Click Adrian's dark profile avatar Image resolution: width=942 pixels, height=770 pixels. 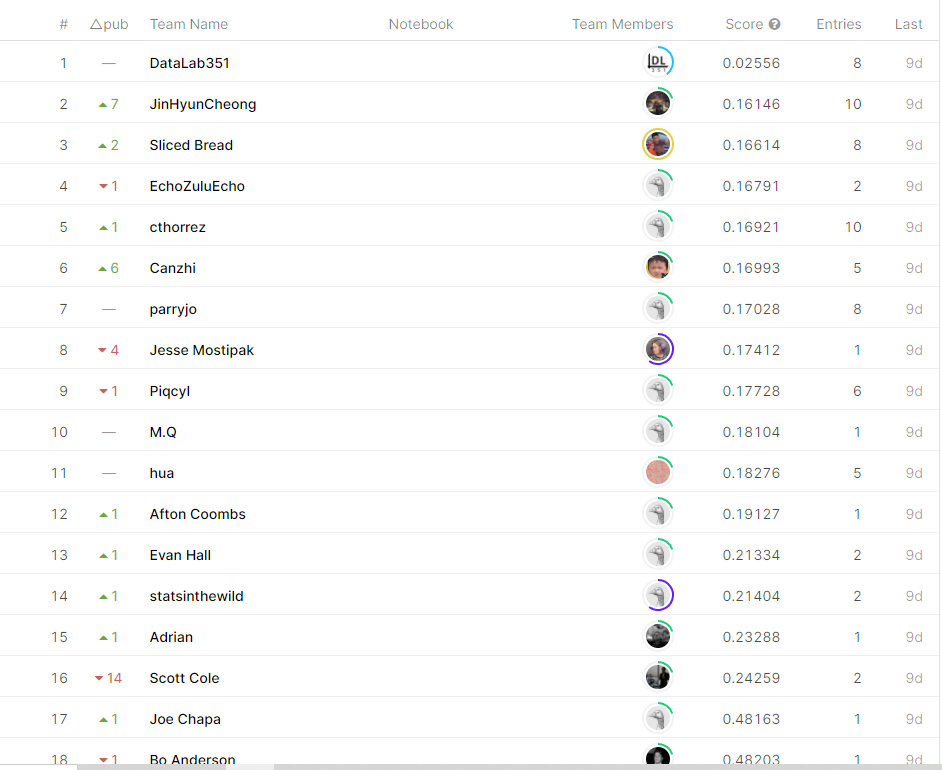point(657,637)
